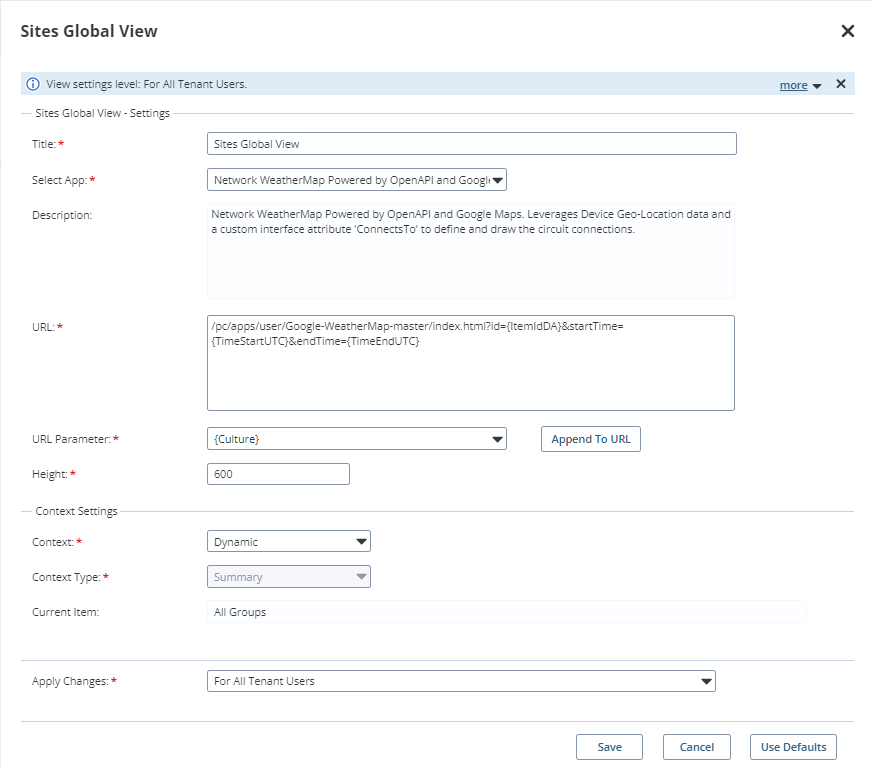The height and width of the screenshot is (768, 873).
Task: Close the Sites Global View dialog
Action: pos(847,31)
